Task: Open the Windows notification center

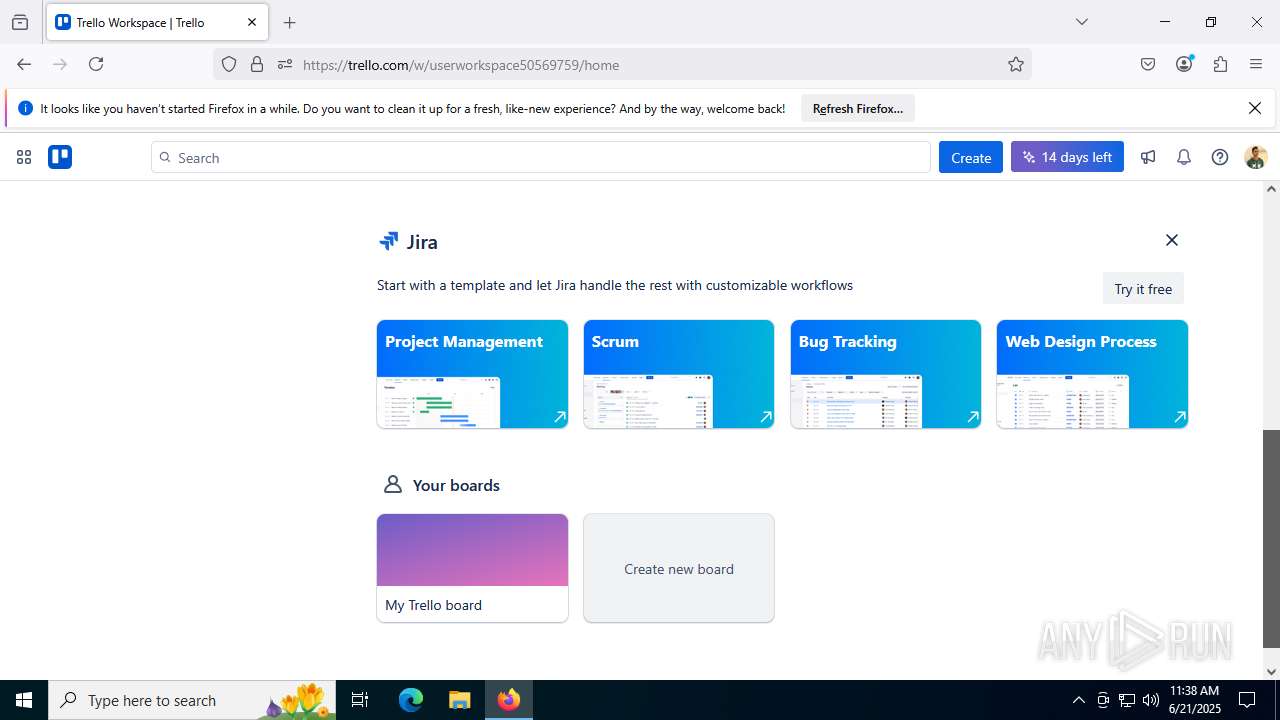Action: click(x=1247, y=700)
